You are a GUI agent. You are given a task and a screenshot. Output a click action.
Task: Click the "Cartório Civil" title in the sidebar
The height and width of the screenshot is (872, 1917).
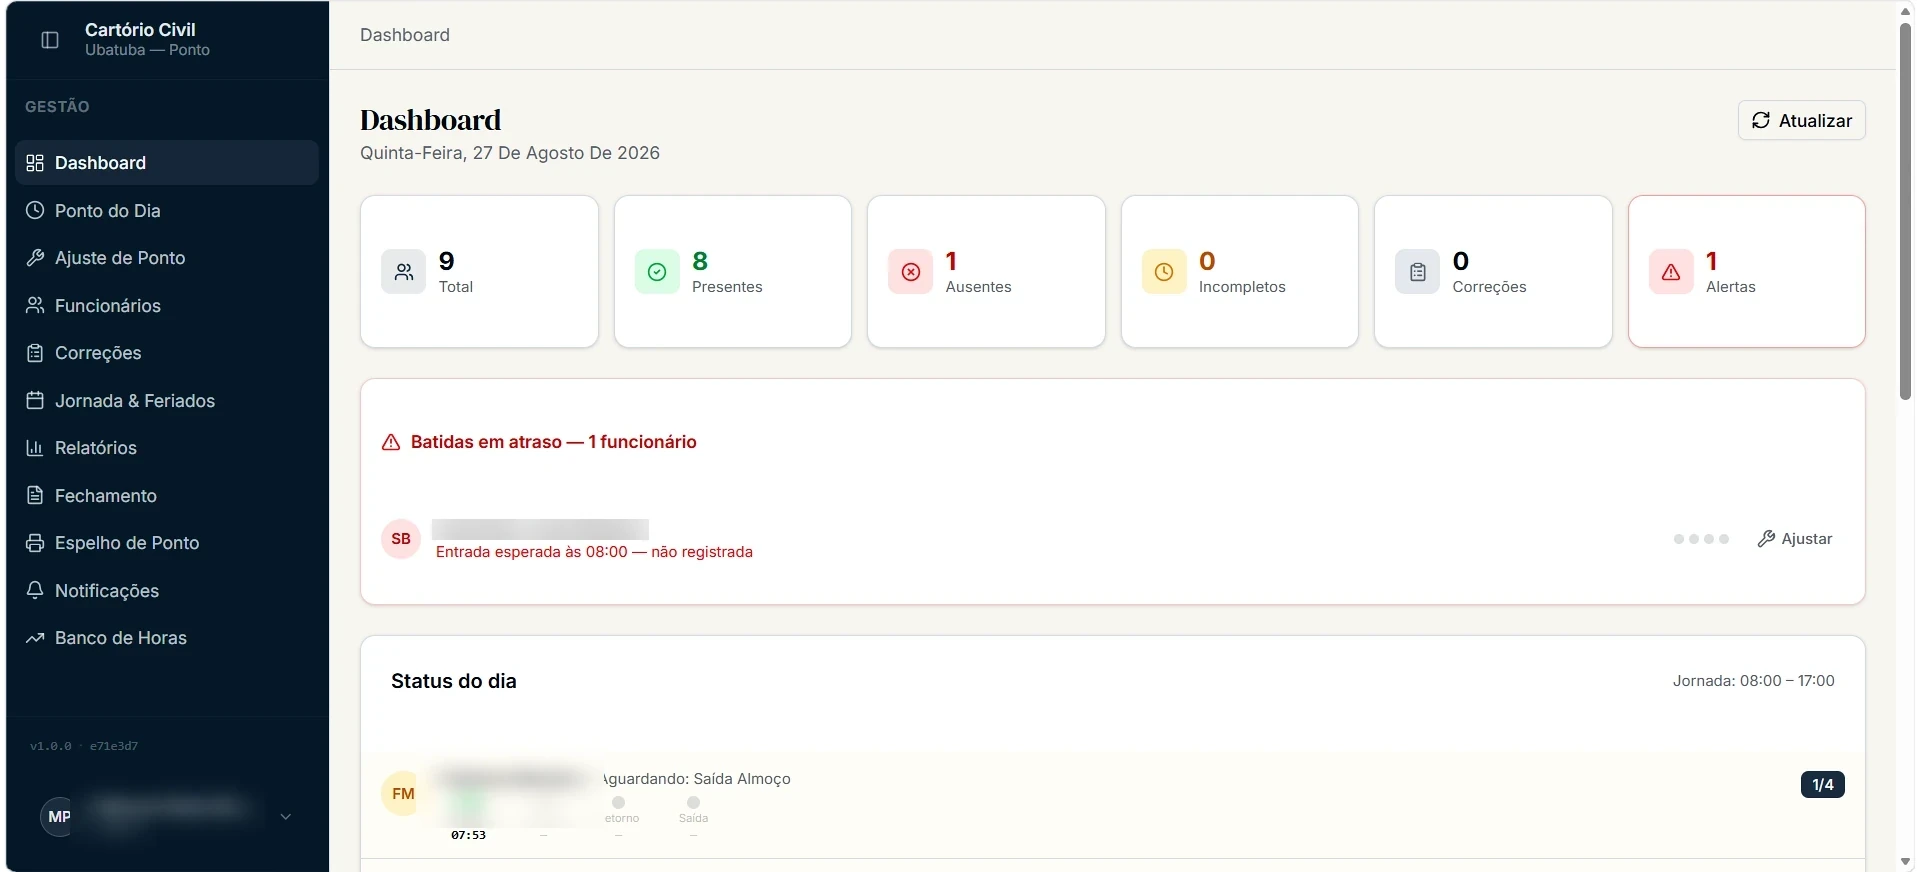pyautogui.click(x=140, y=30)
